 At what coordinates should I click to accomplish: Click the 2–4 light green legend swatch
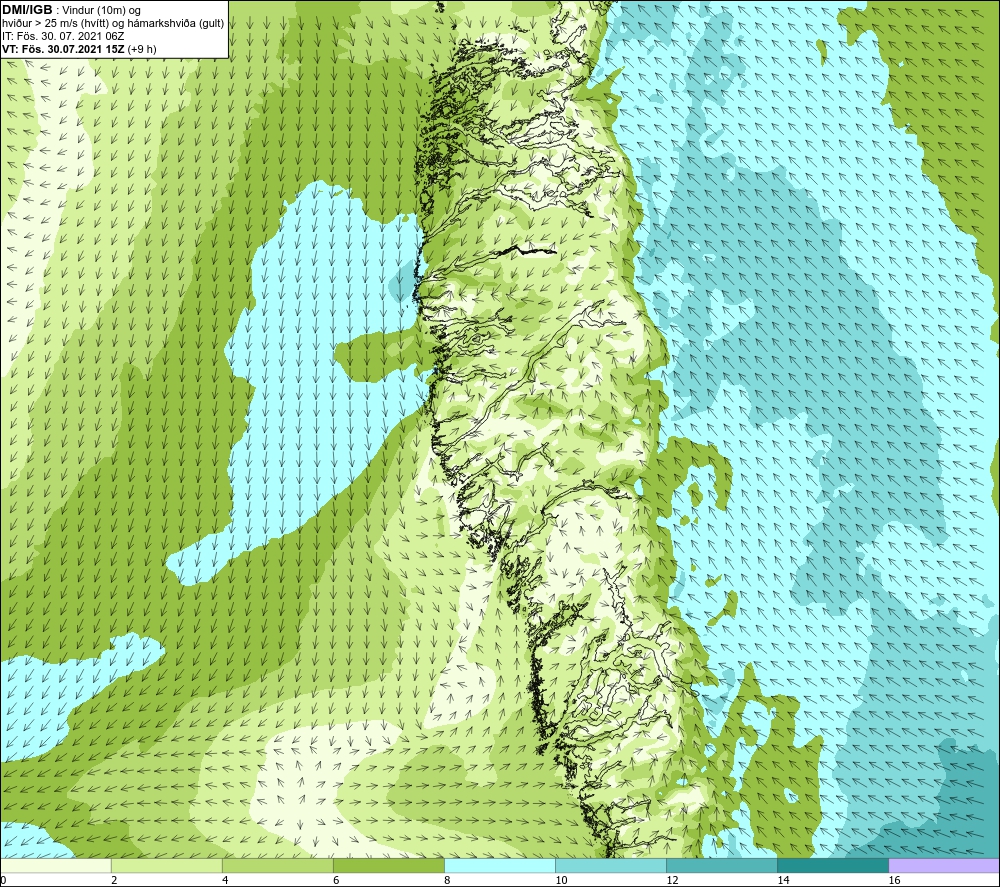[166, 865]
